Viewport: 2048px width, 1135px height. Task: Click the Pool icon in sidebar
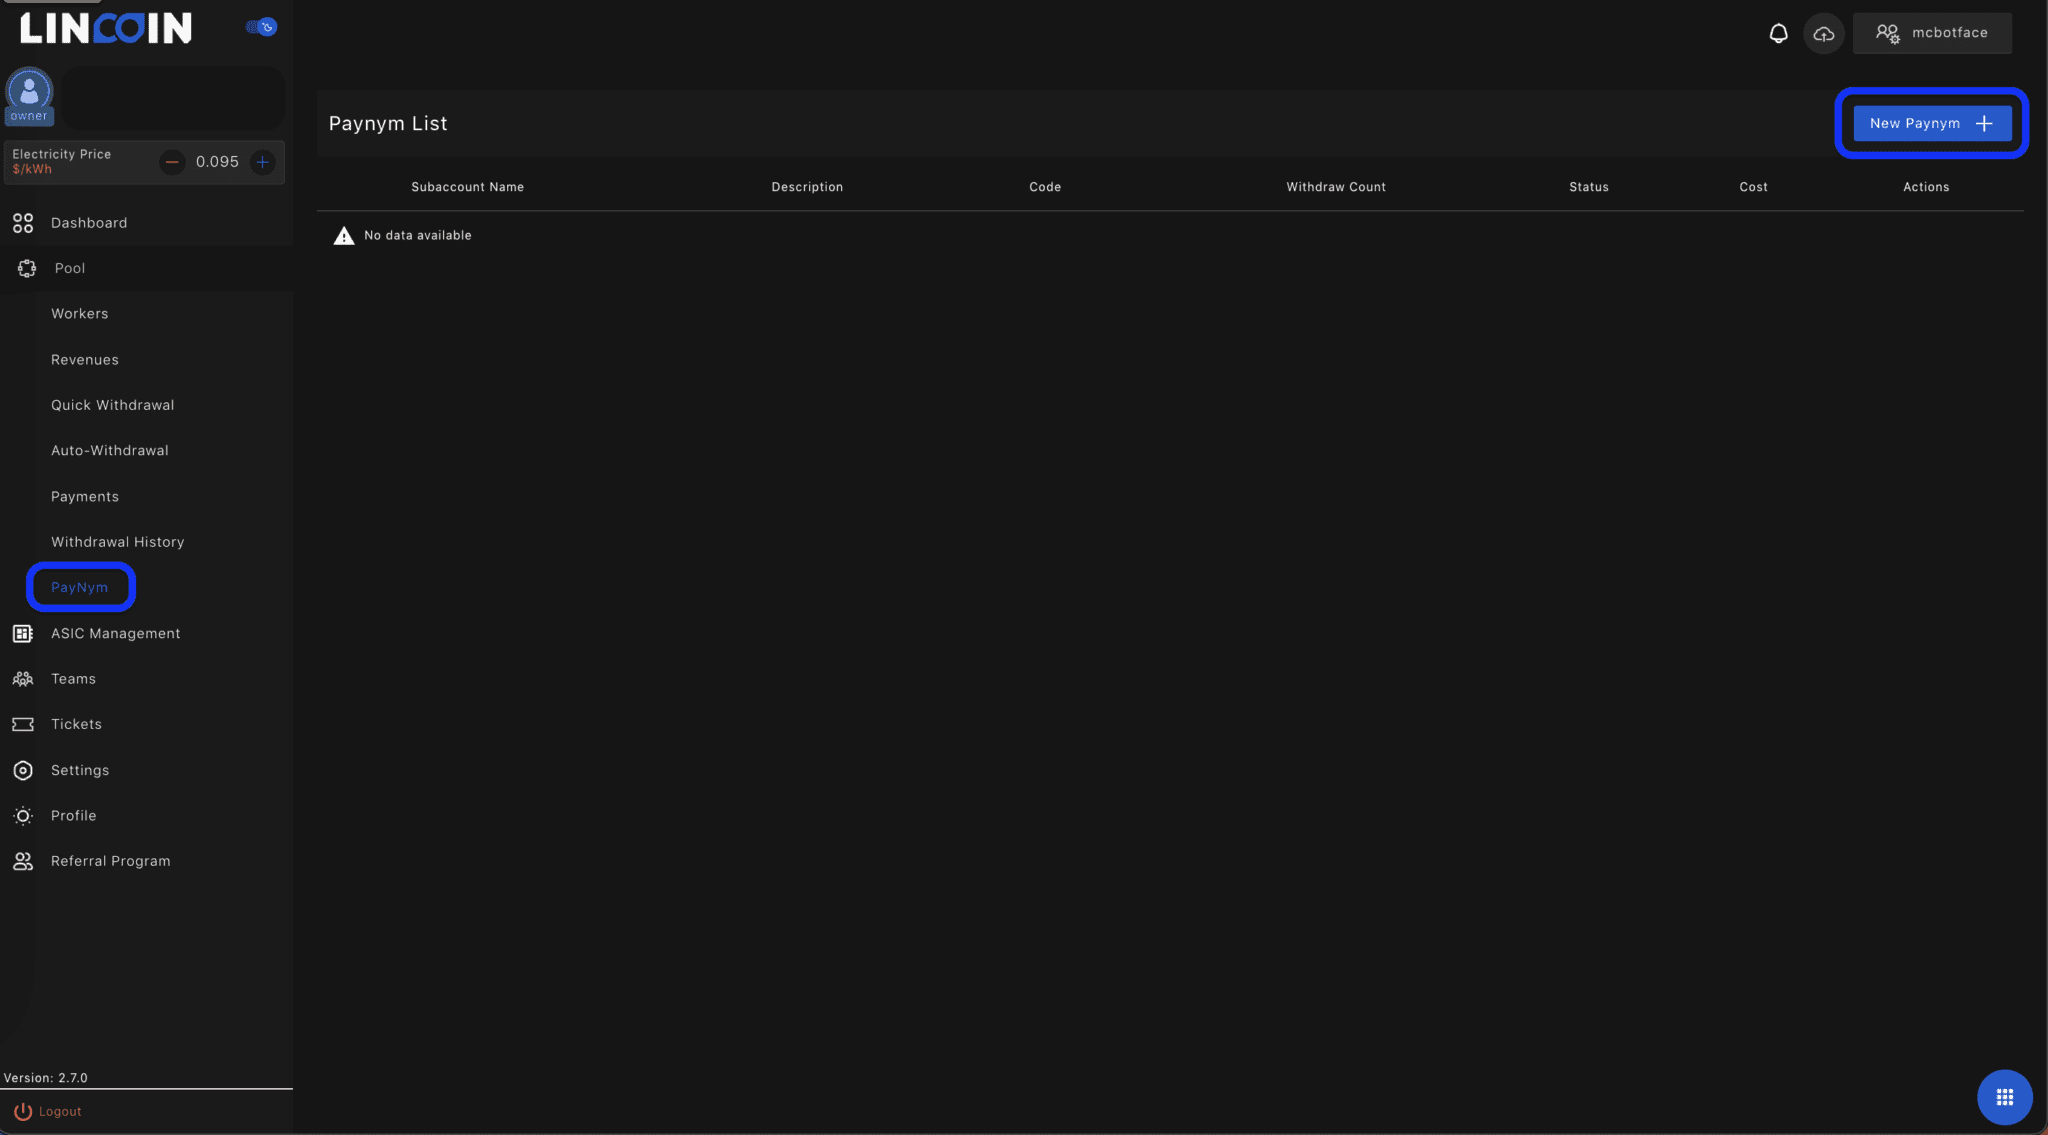pos(25,268)
